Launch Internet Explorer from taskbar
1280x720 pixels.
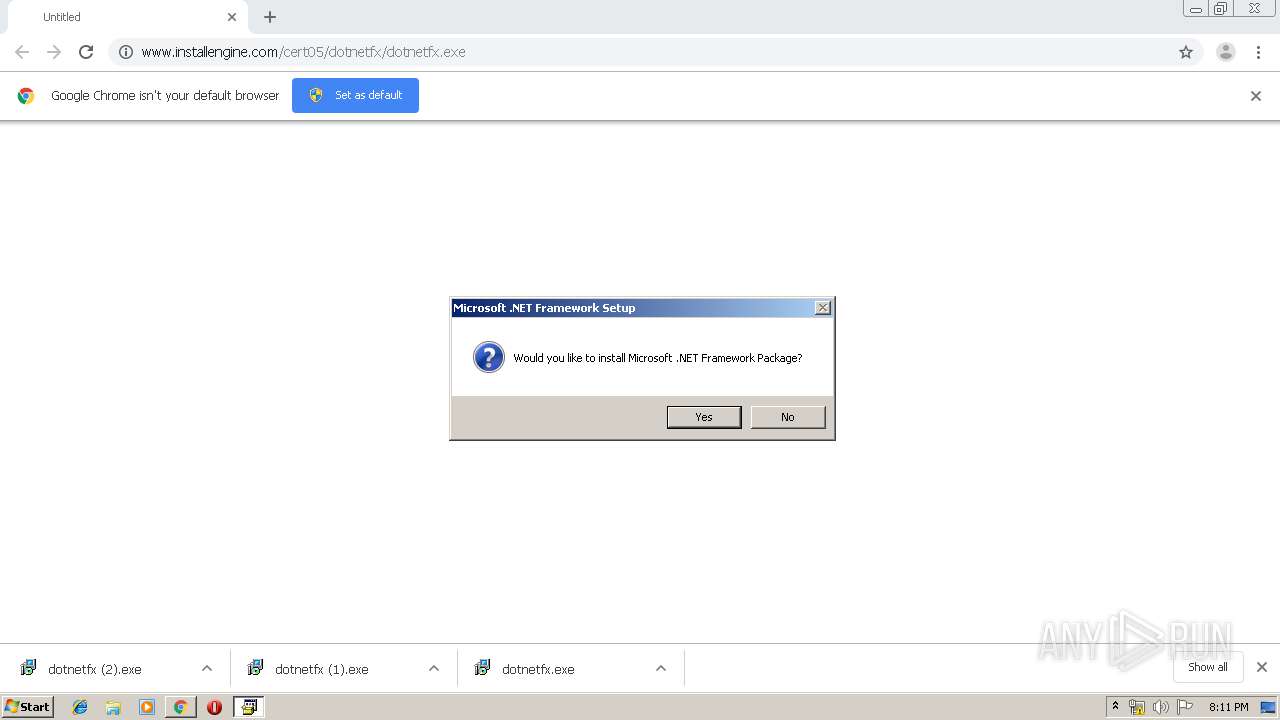pyautogui.click(x=80, y=707)
